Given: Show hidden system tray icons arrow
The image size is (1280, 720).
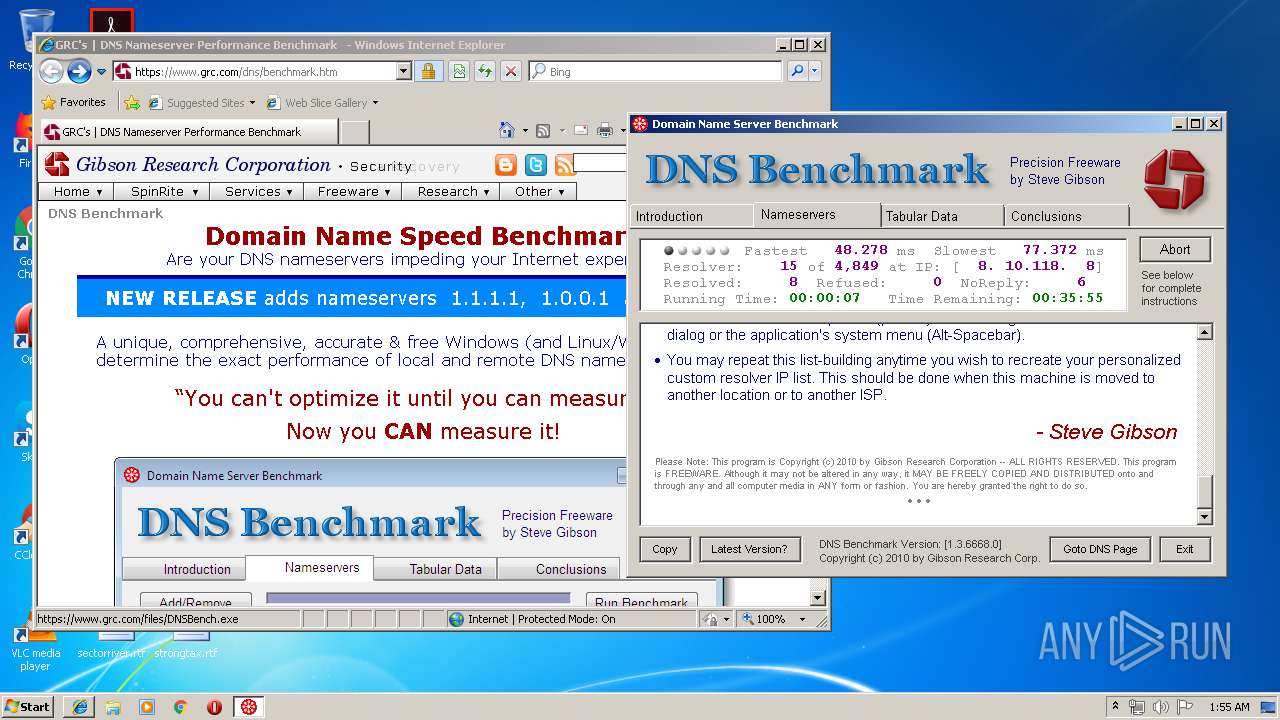Looking at the screenshot, I should click(1115, 707).
